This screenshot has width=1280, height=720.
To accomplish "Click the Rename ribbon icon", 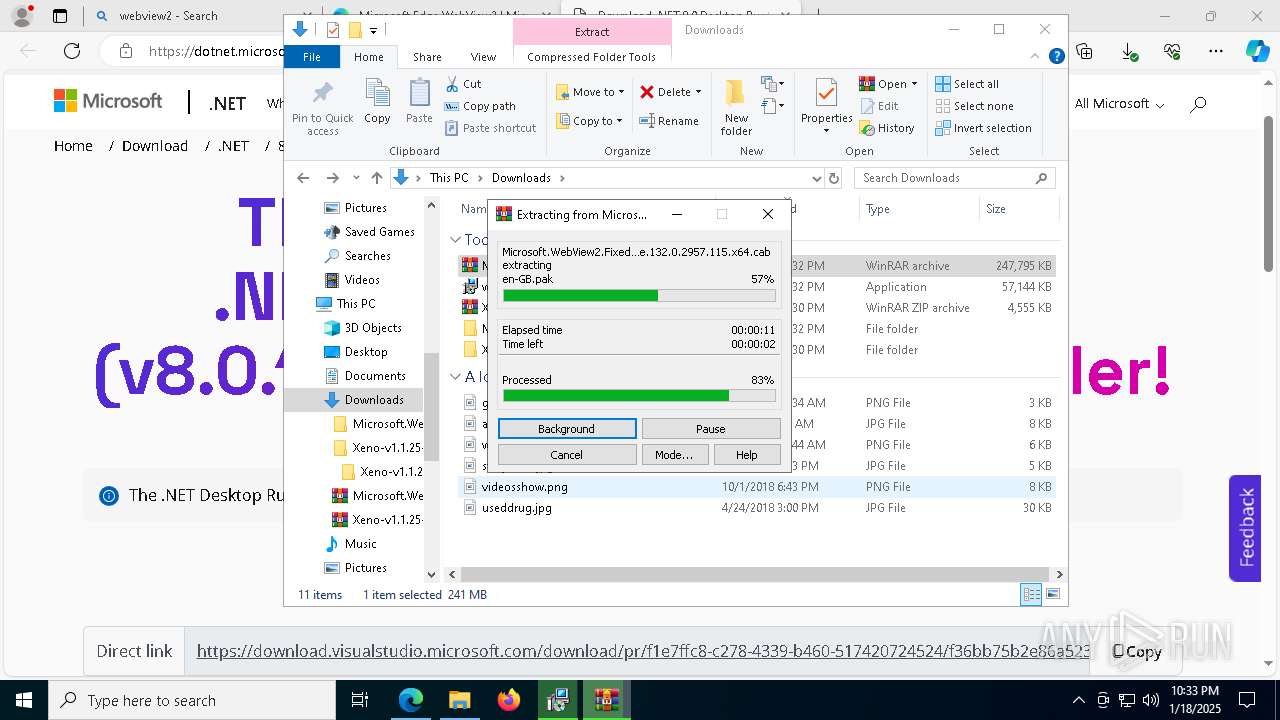I will click(x=669, y=121).
